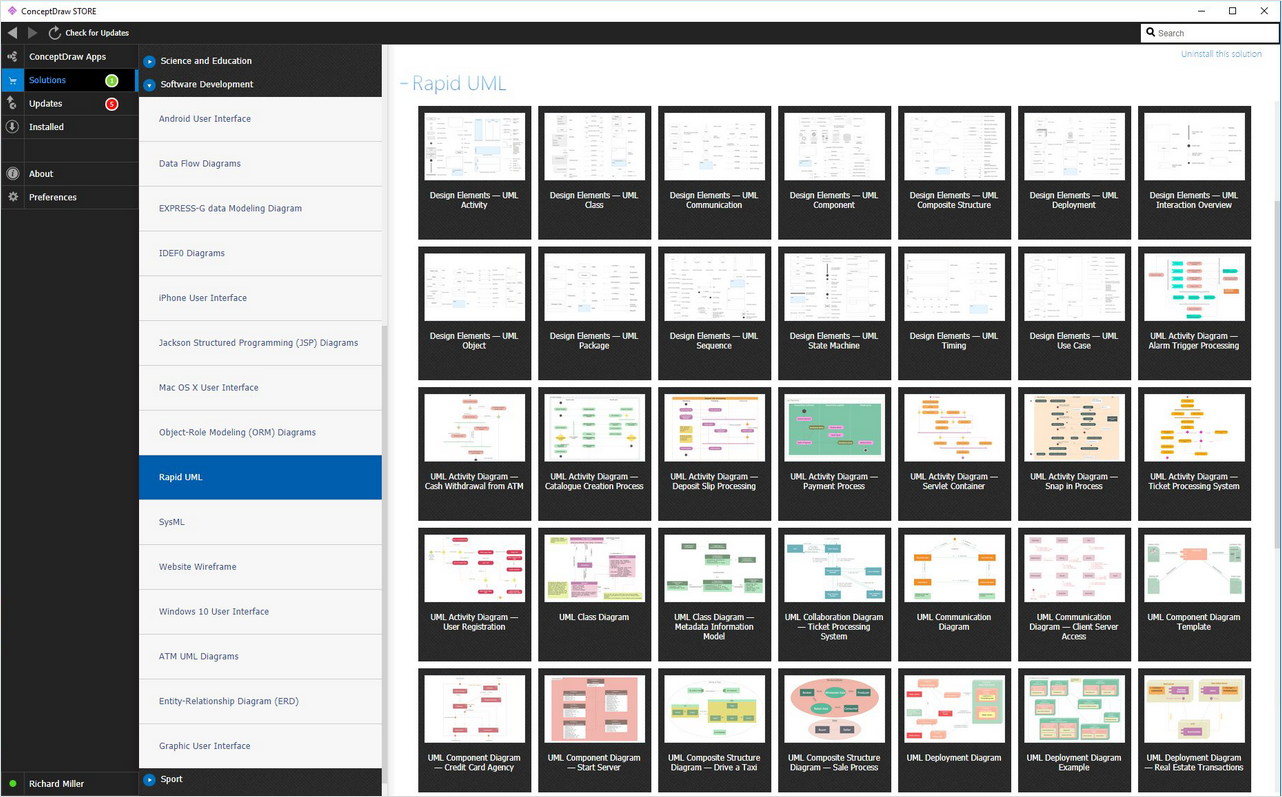Click the Preferences gear icon
Viewport: 1282px width, 797px height.
click(12, 197)
